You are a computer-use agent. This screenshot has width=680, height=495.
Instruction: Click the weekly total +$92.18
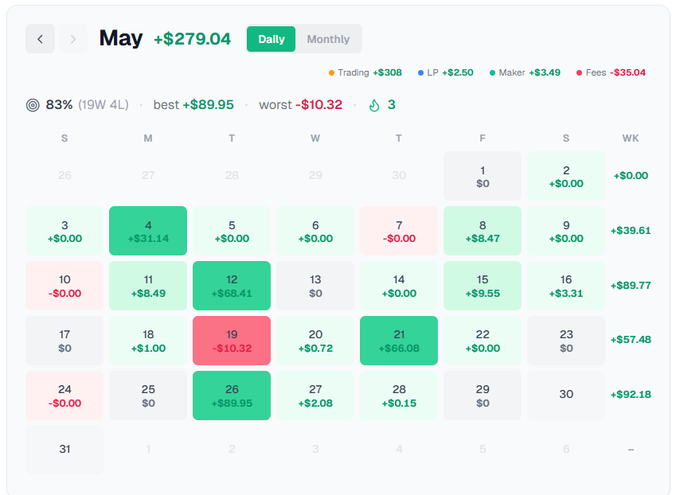(631, 395)
